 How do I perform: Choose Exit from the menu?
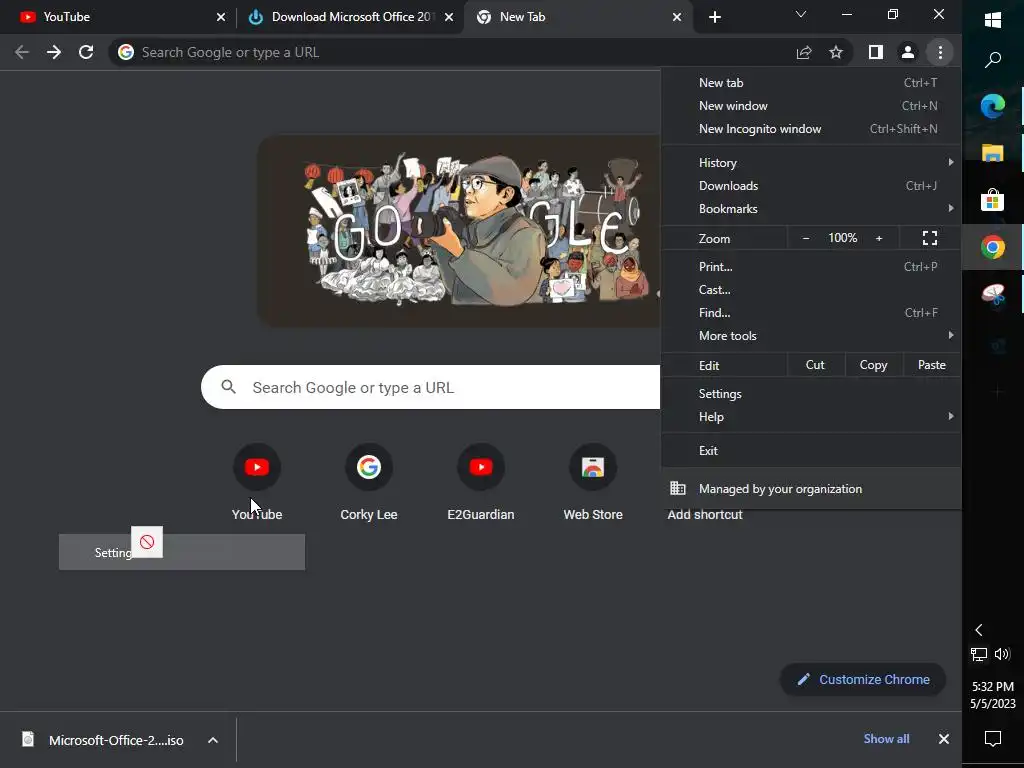pyautogui.click(x=811, y=451)
